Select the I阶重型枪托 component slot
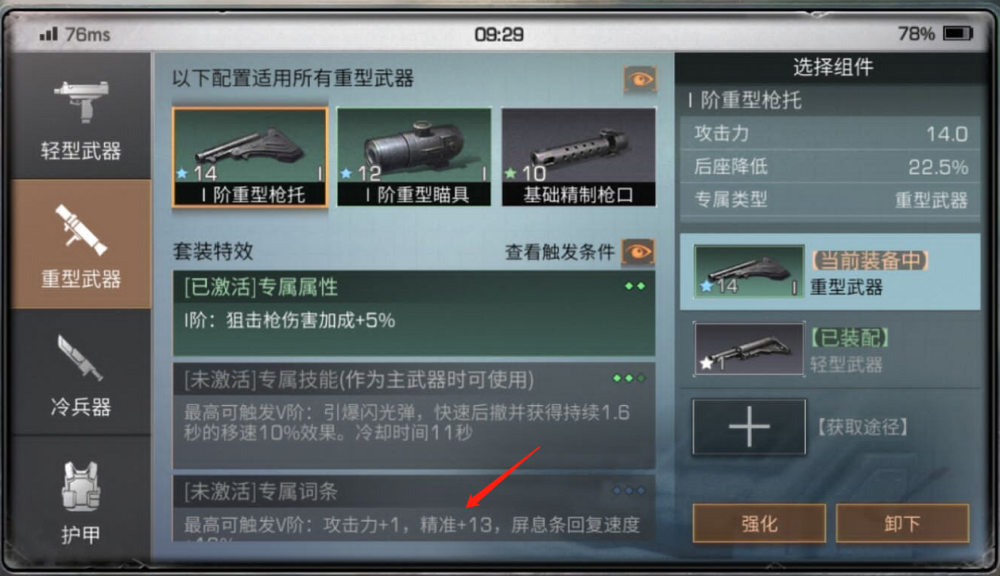This screenshot has width=1000, height=576. 250,157
